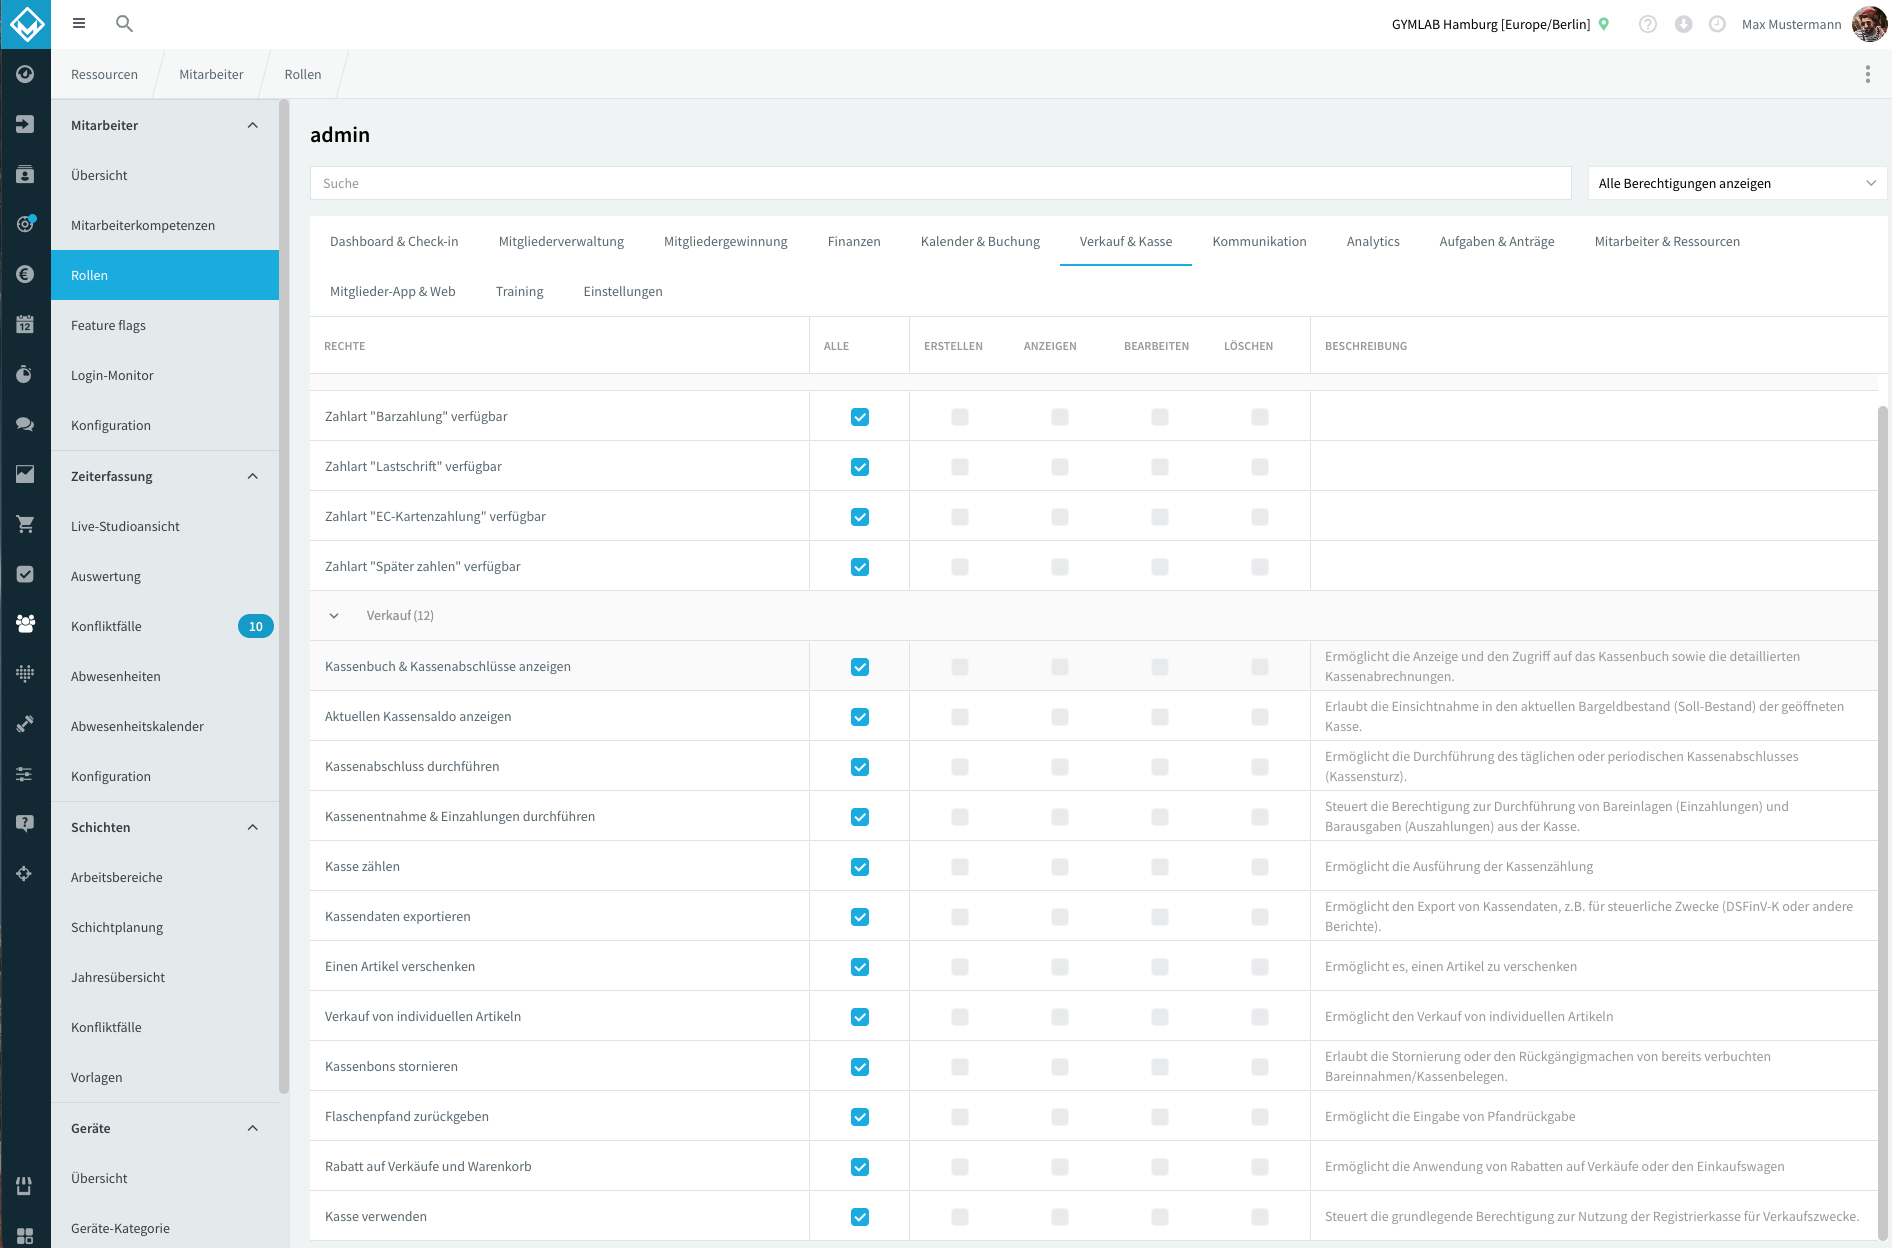The image size is (1892, 1248).
Task: Collapse the Verkauf (12) group
Action: pos(334,616)
